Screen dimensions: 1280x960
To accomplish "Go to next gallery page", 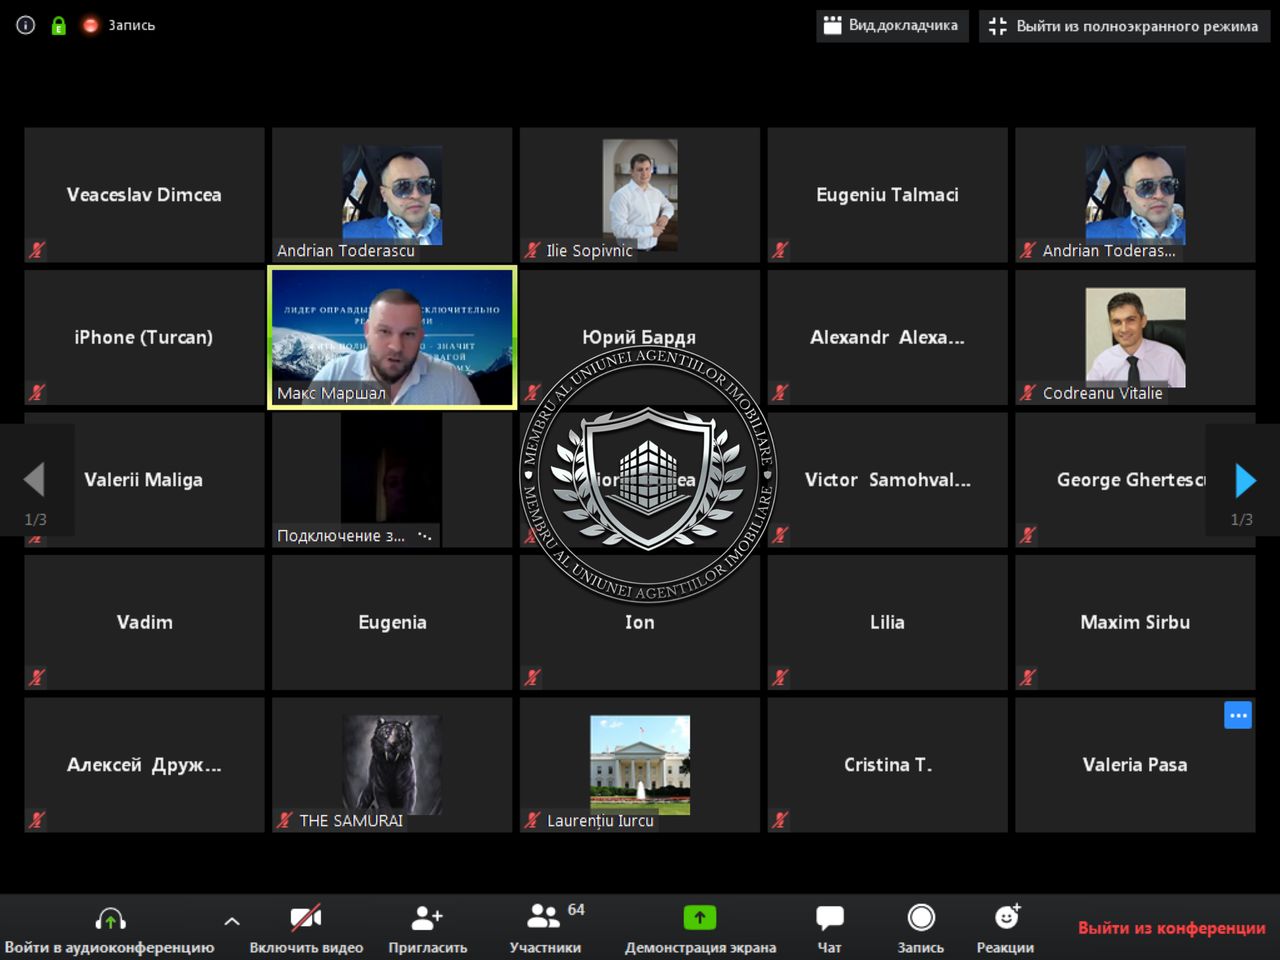I will click(1243, 480).
